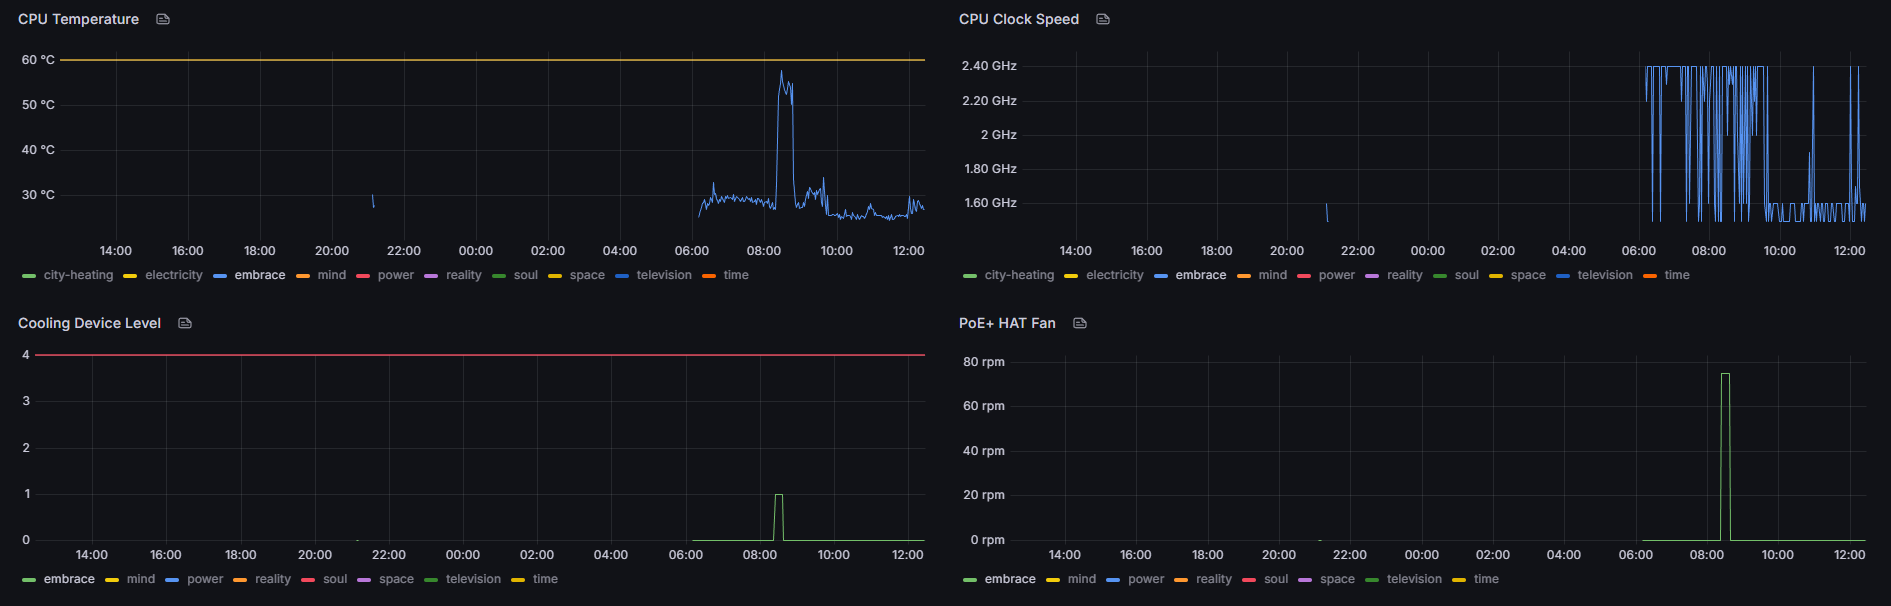Open the CPU Clock Speed panel title menu
Screen dimensions: 1891x606
1018,19
